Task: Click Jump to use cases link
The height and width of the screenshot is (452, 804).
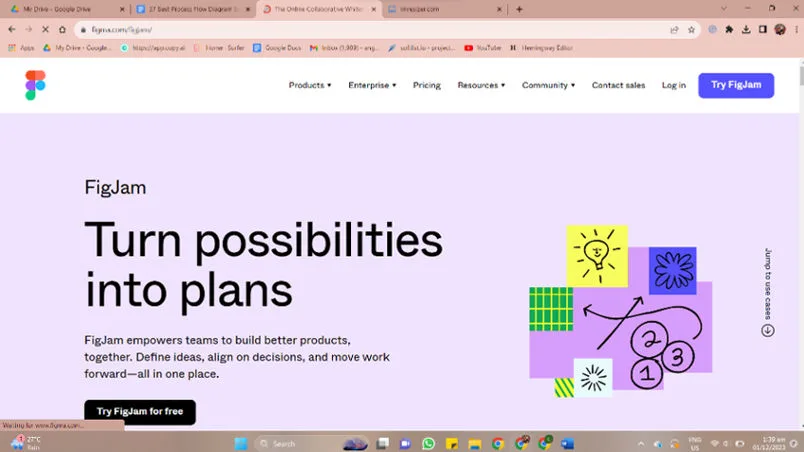Action: coord(768,283)
